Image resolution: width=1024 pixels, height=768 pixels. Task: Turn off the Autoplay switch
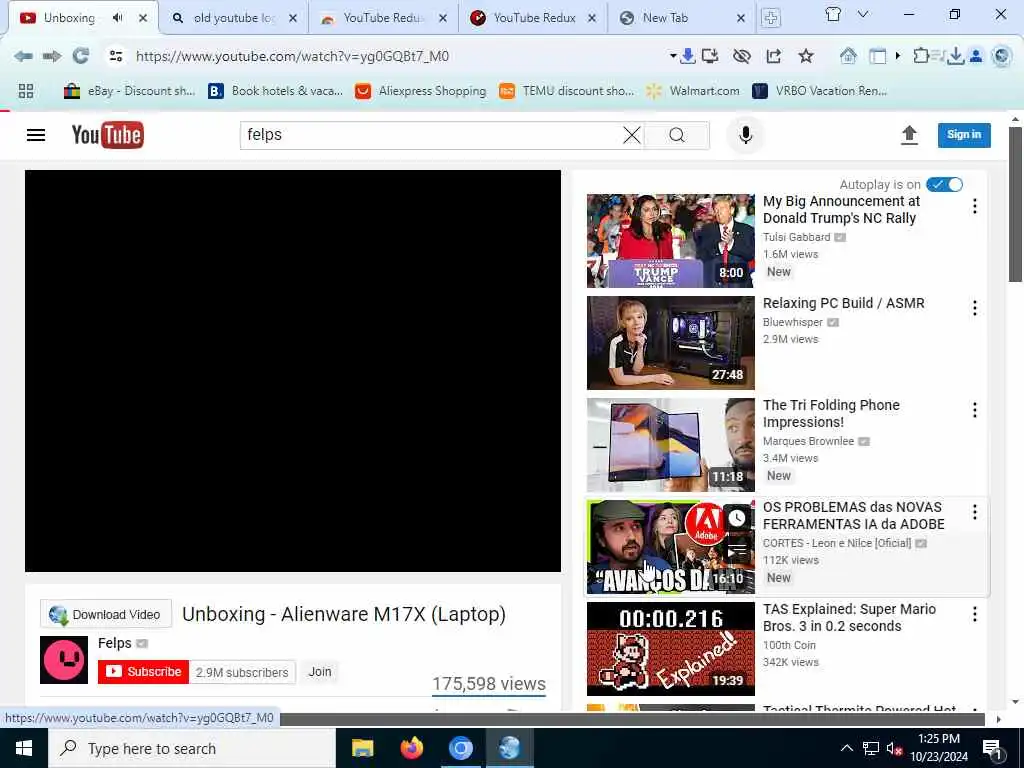coord(944,185)
